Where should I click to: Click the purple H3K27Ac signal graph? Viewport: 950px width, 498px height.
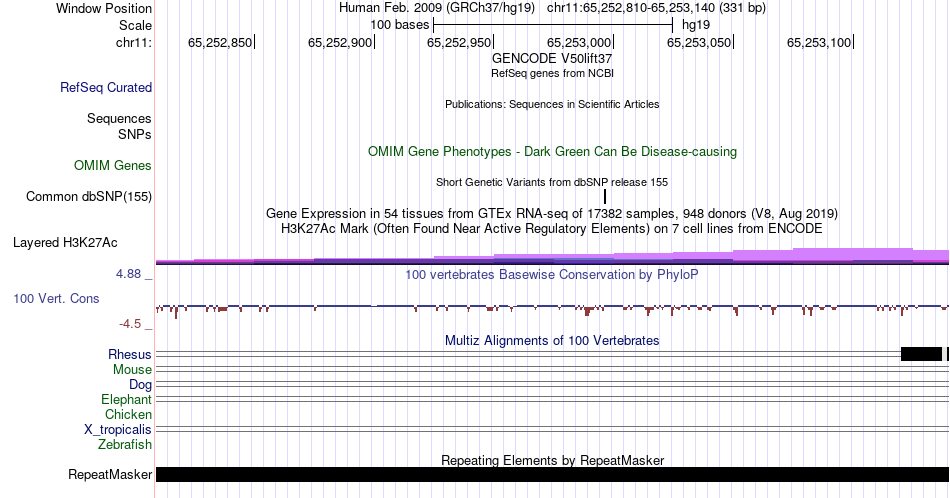click(552, 257)
